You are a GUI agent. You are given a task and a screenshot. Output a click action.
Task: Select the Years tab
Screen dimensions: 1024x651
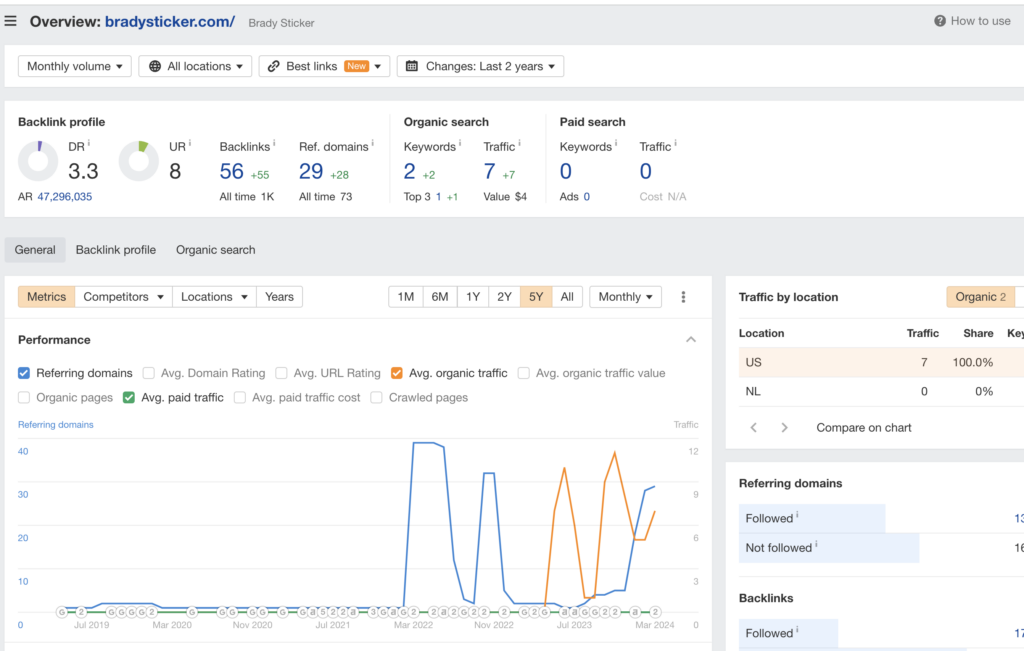click(280, 296)
